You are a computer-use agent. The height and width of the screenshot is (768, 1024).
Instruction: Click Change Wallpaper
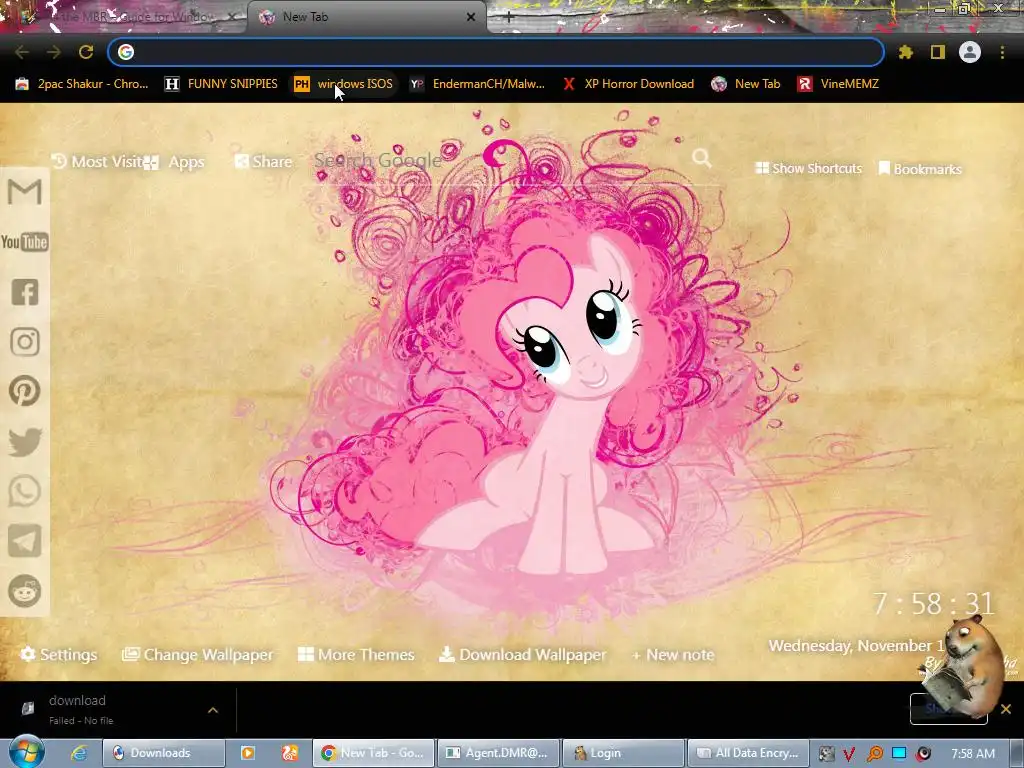pos(198,654)
